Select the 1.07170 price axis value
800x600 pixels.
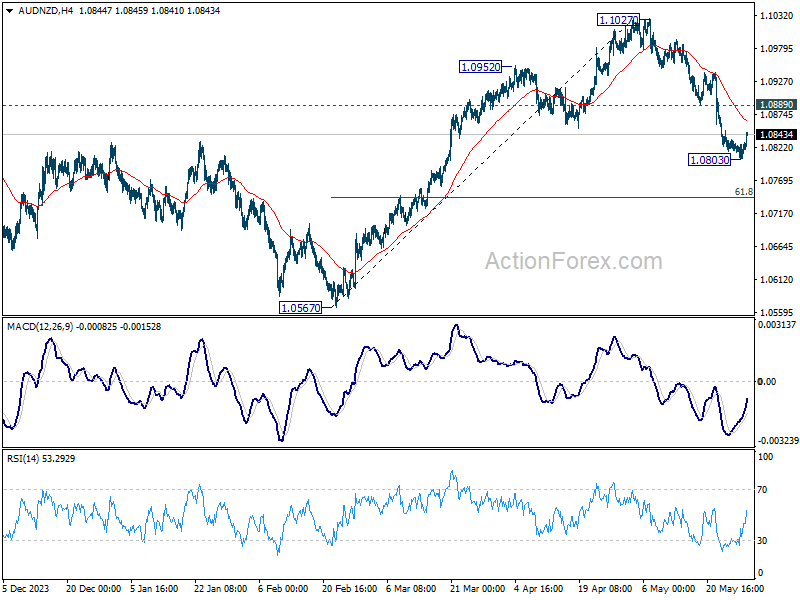[777, 213]
